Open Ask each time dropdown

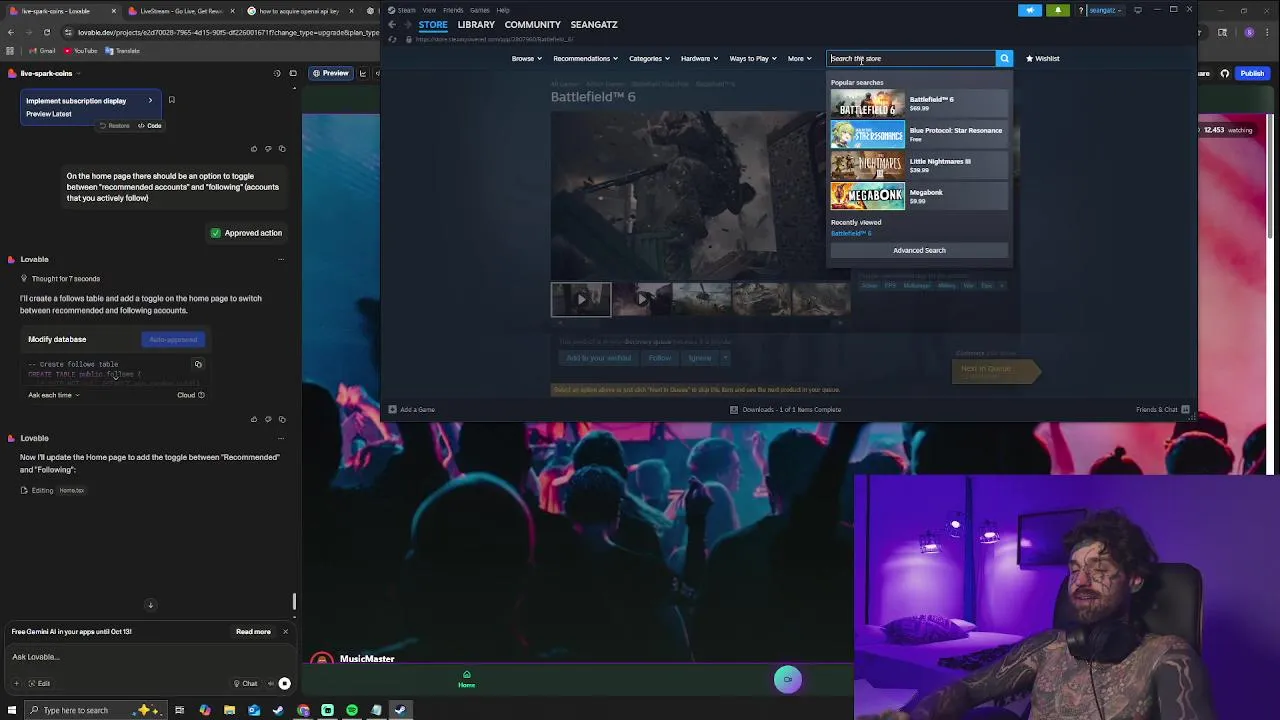tap(54, 395)
